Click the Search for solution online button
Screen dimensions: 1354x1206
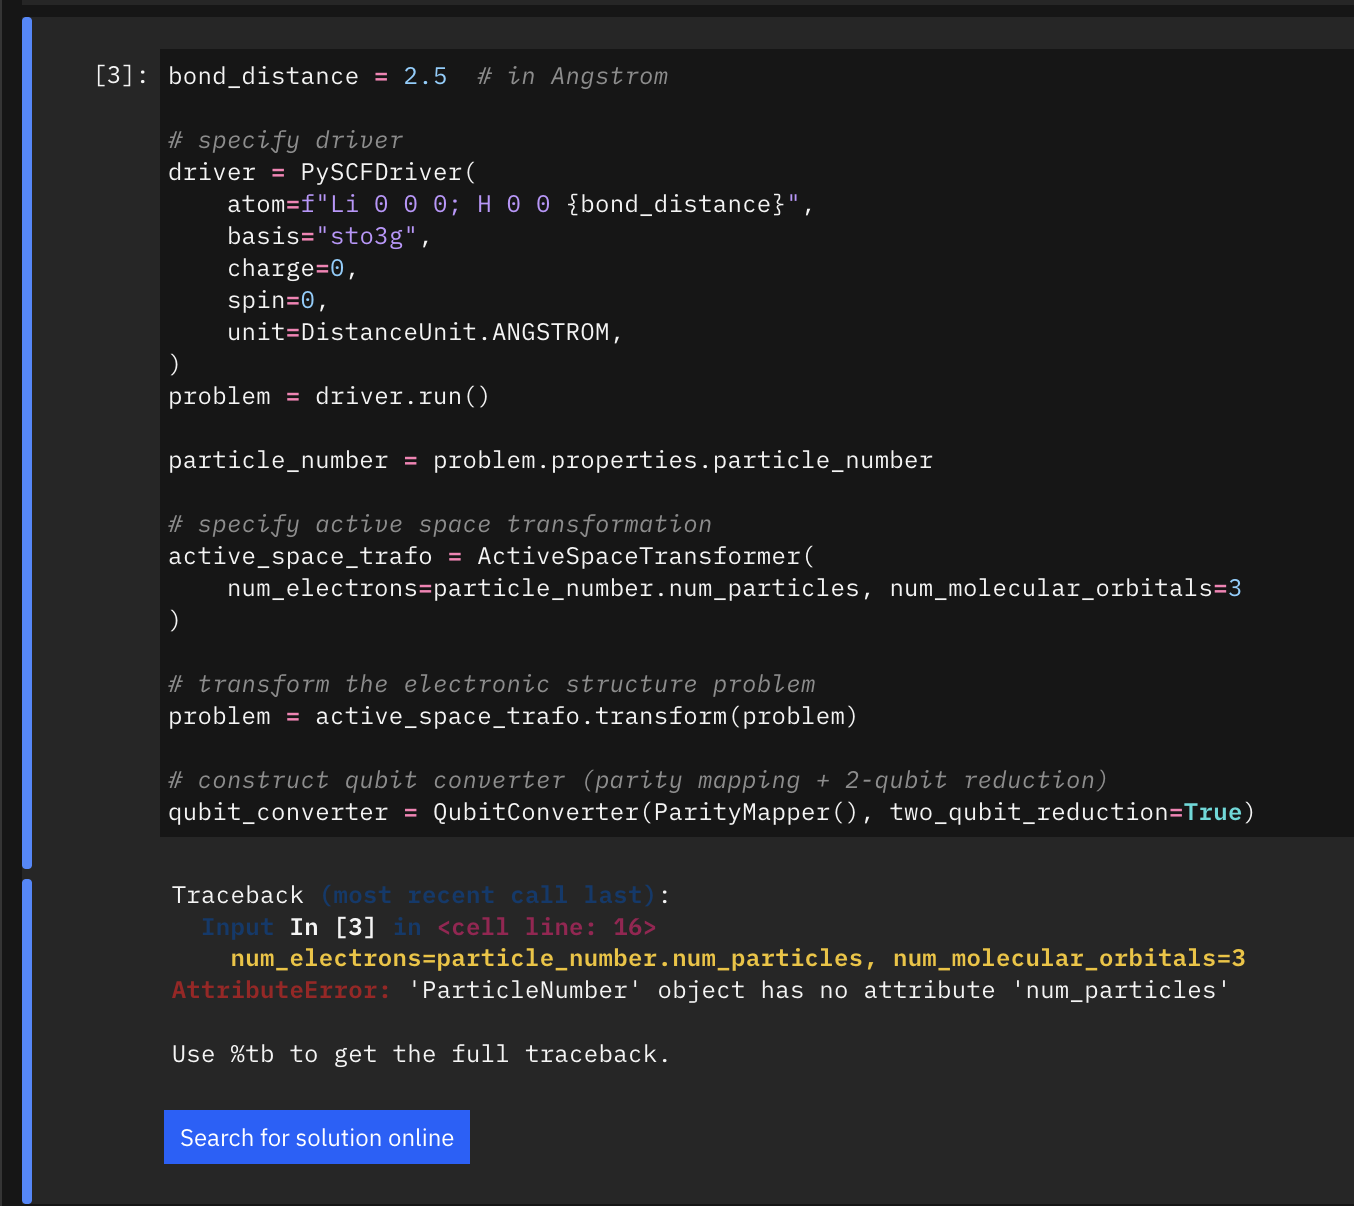tap(317, 1137)
